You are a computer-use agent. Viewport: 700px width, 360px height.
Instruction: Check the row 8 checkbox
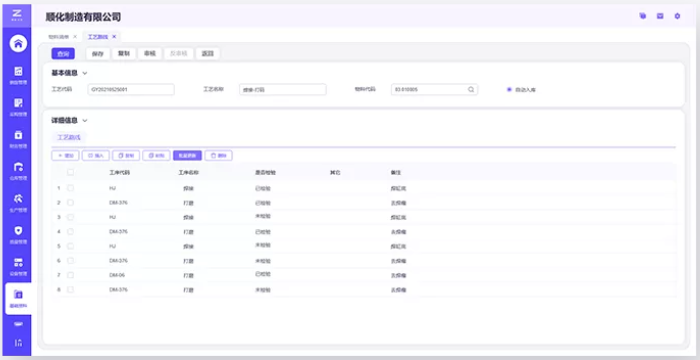click(x=71, y=289)
